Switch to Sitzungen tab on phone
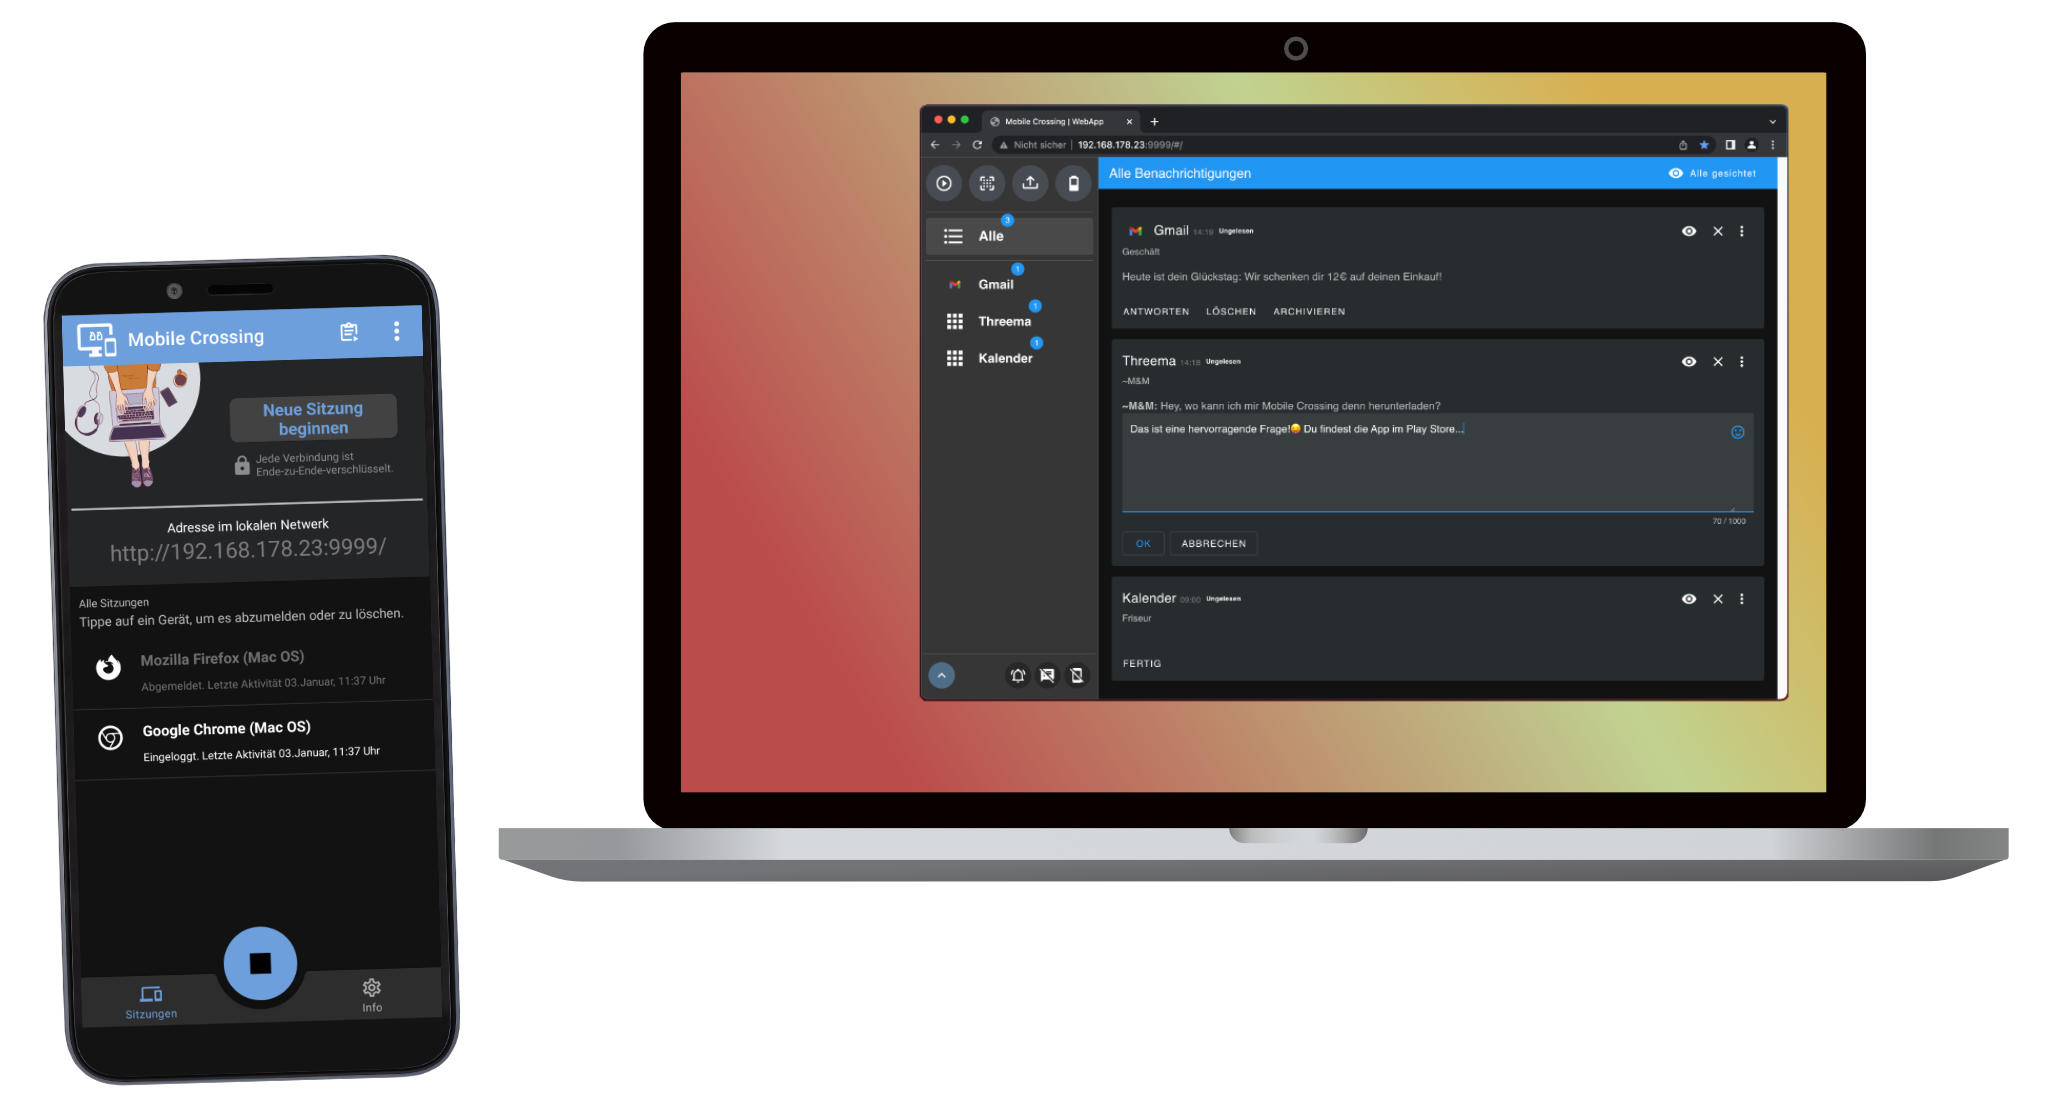This screenshot has width=2050, height=1110. 151,1002
